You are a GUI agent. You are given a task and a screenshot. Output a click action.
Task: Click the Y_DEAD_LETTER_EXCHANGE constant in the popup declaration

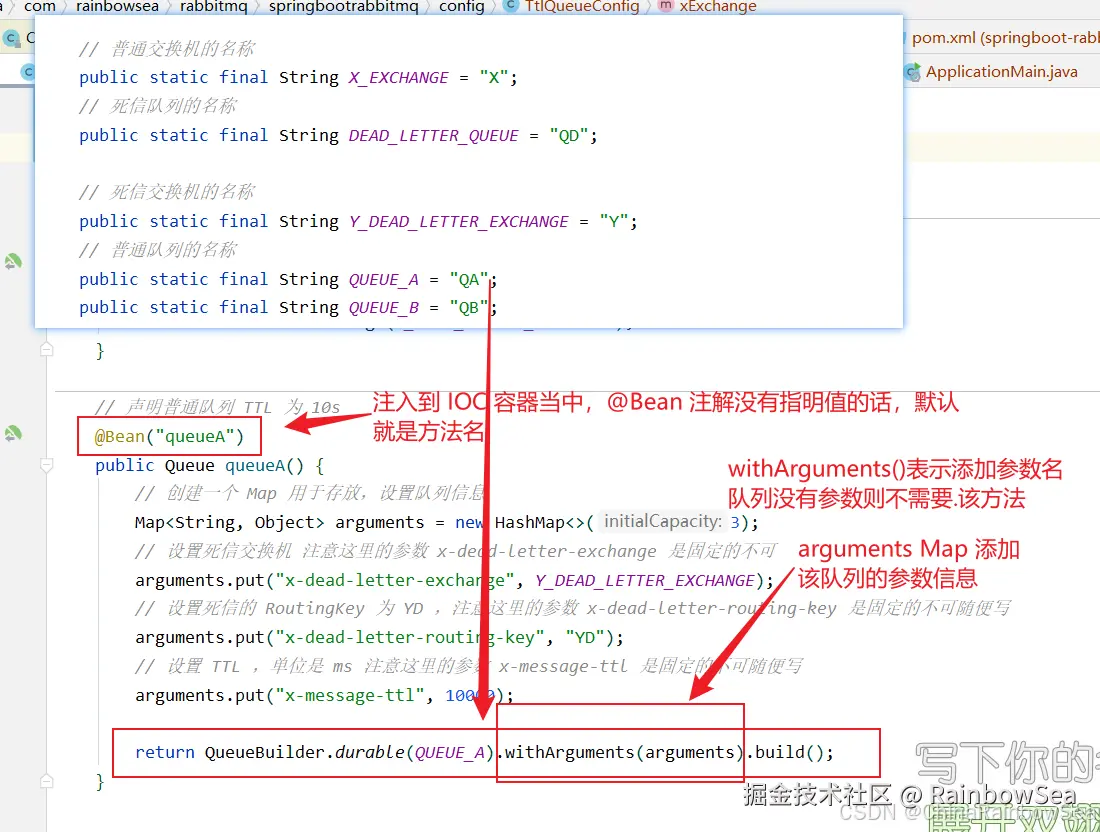(x=459, y=222)
